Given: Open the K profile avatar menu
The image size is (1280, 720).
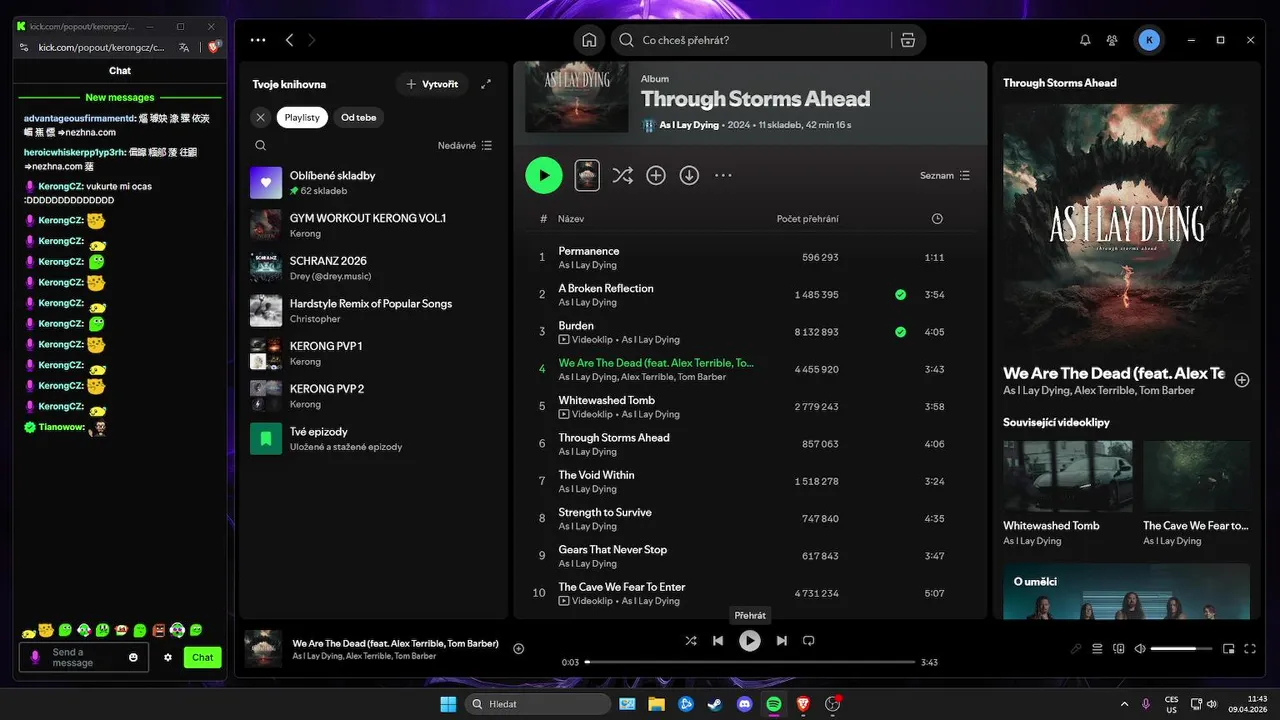Looking at the screenshot, I should [1149, 40].
